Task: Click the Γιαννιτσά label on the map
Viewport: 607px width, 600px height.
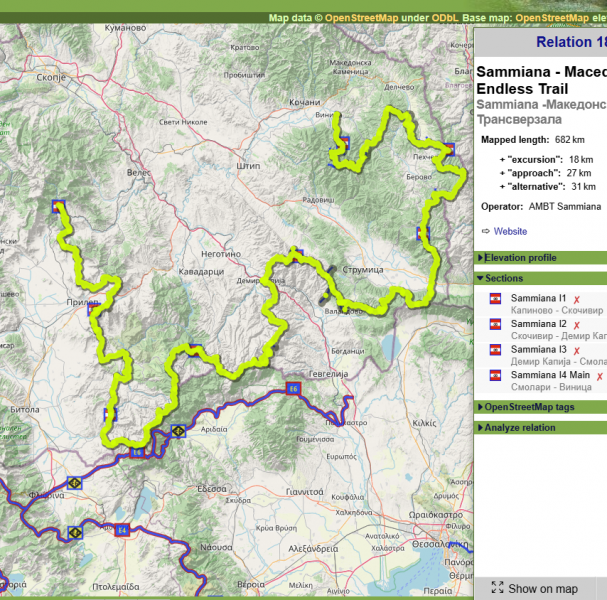Action: click(x=304, y=492)
